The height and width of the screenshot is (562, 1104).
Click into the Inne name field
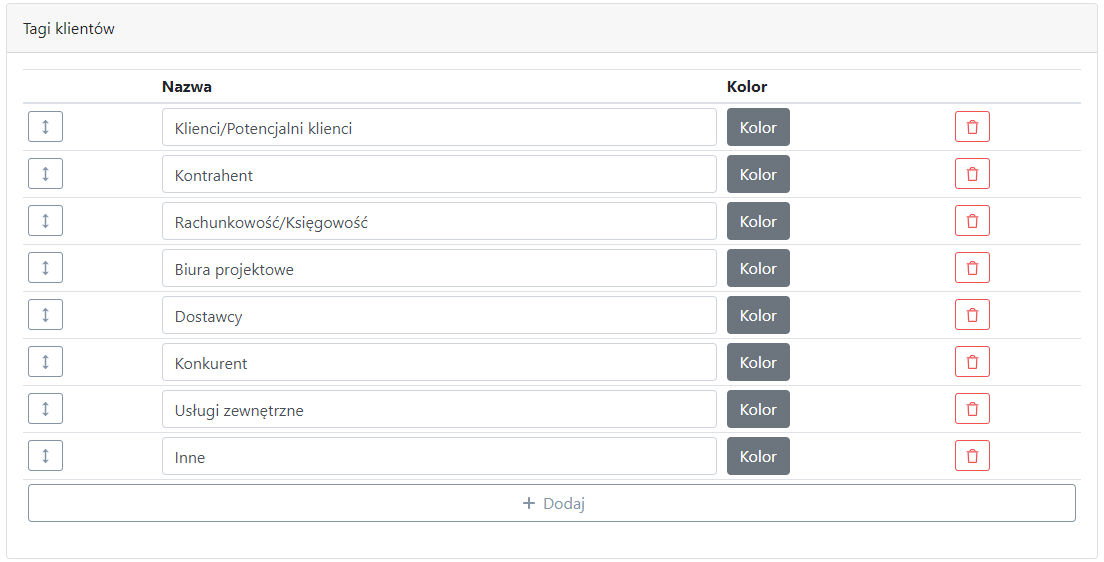coord(439,456)
